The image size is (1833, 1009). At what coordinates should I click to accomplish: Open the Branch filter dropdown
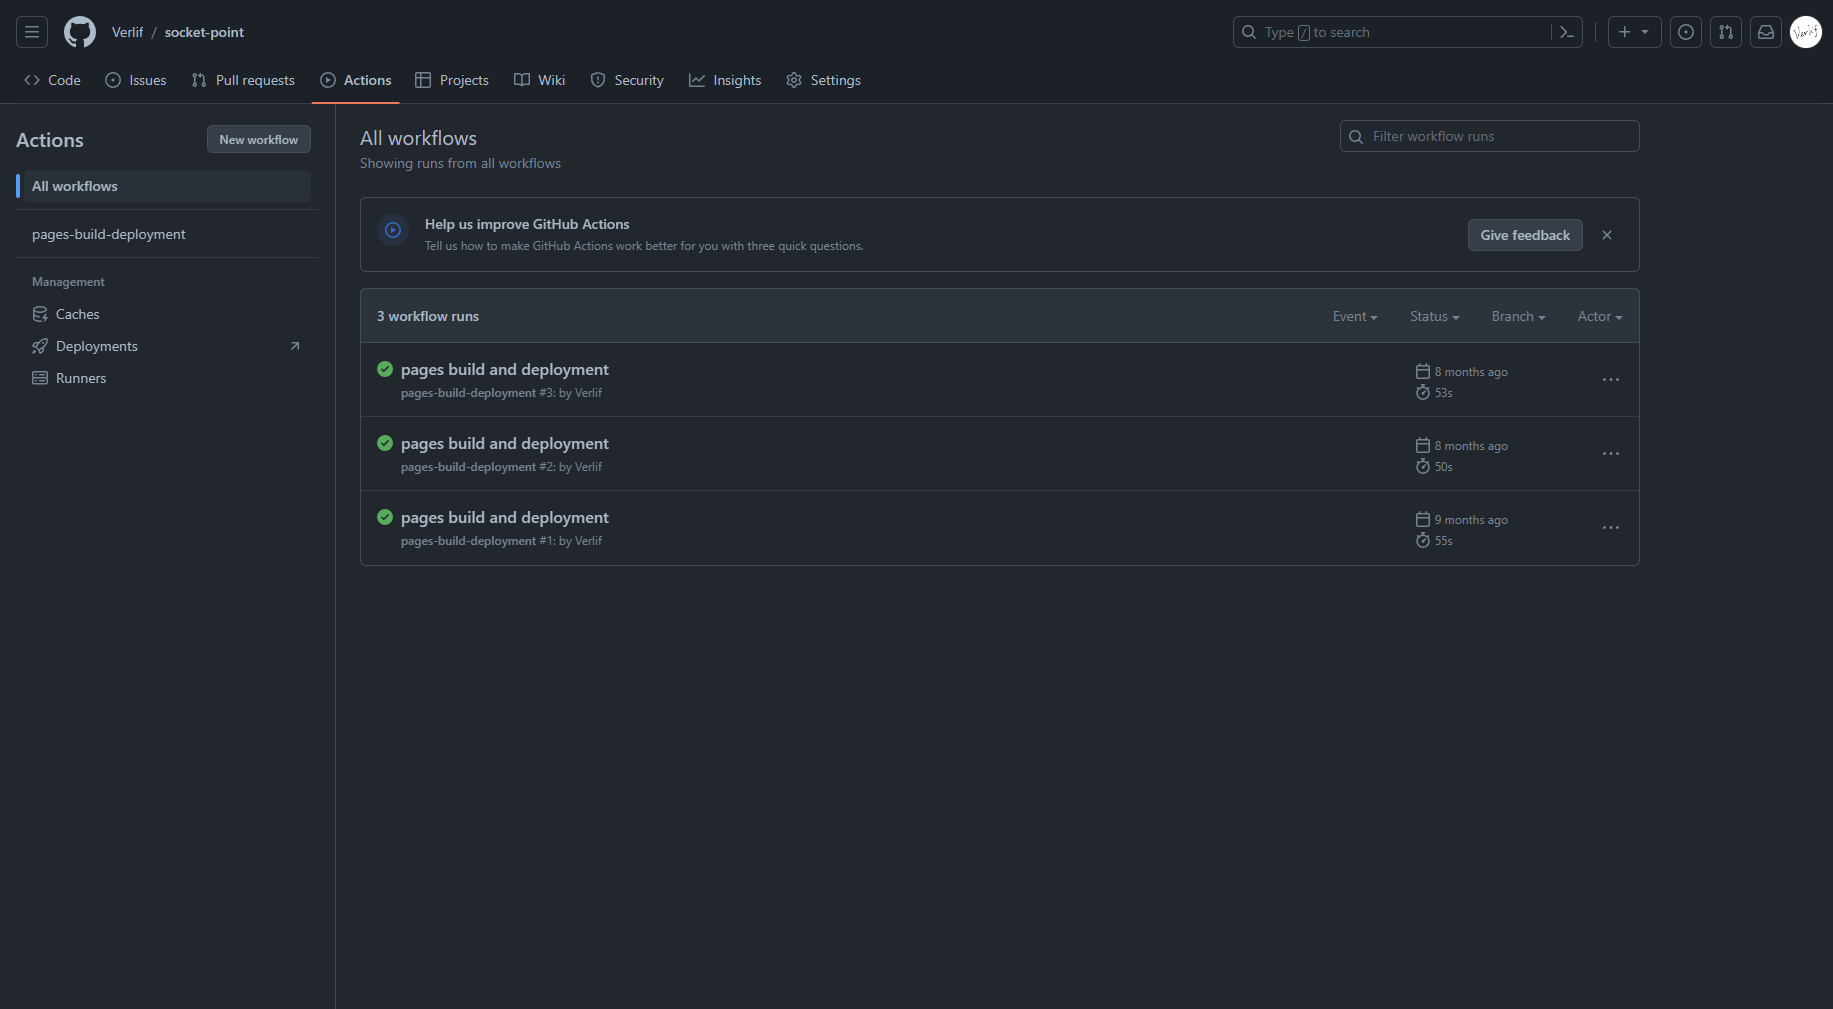point(1517,316)
